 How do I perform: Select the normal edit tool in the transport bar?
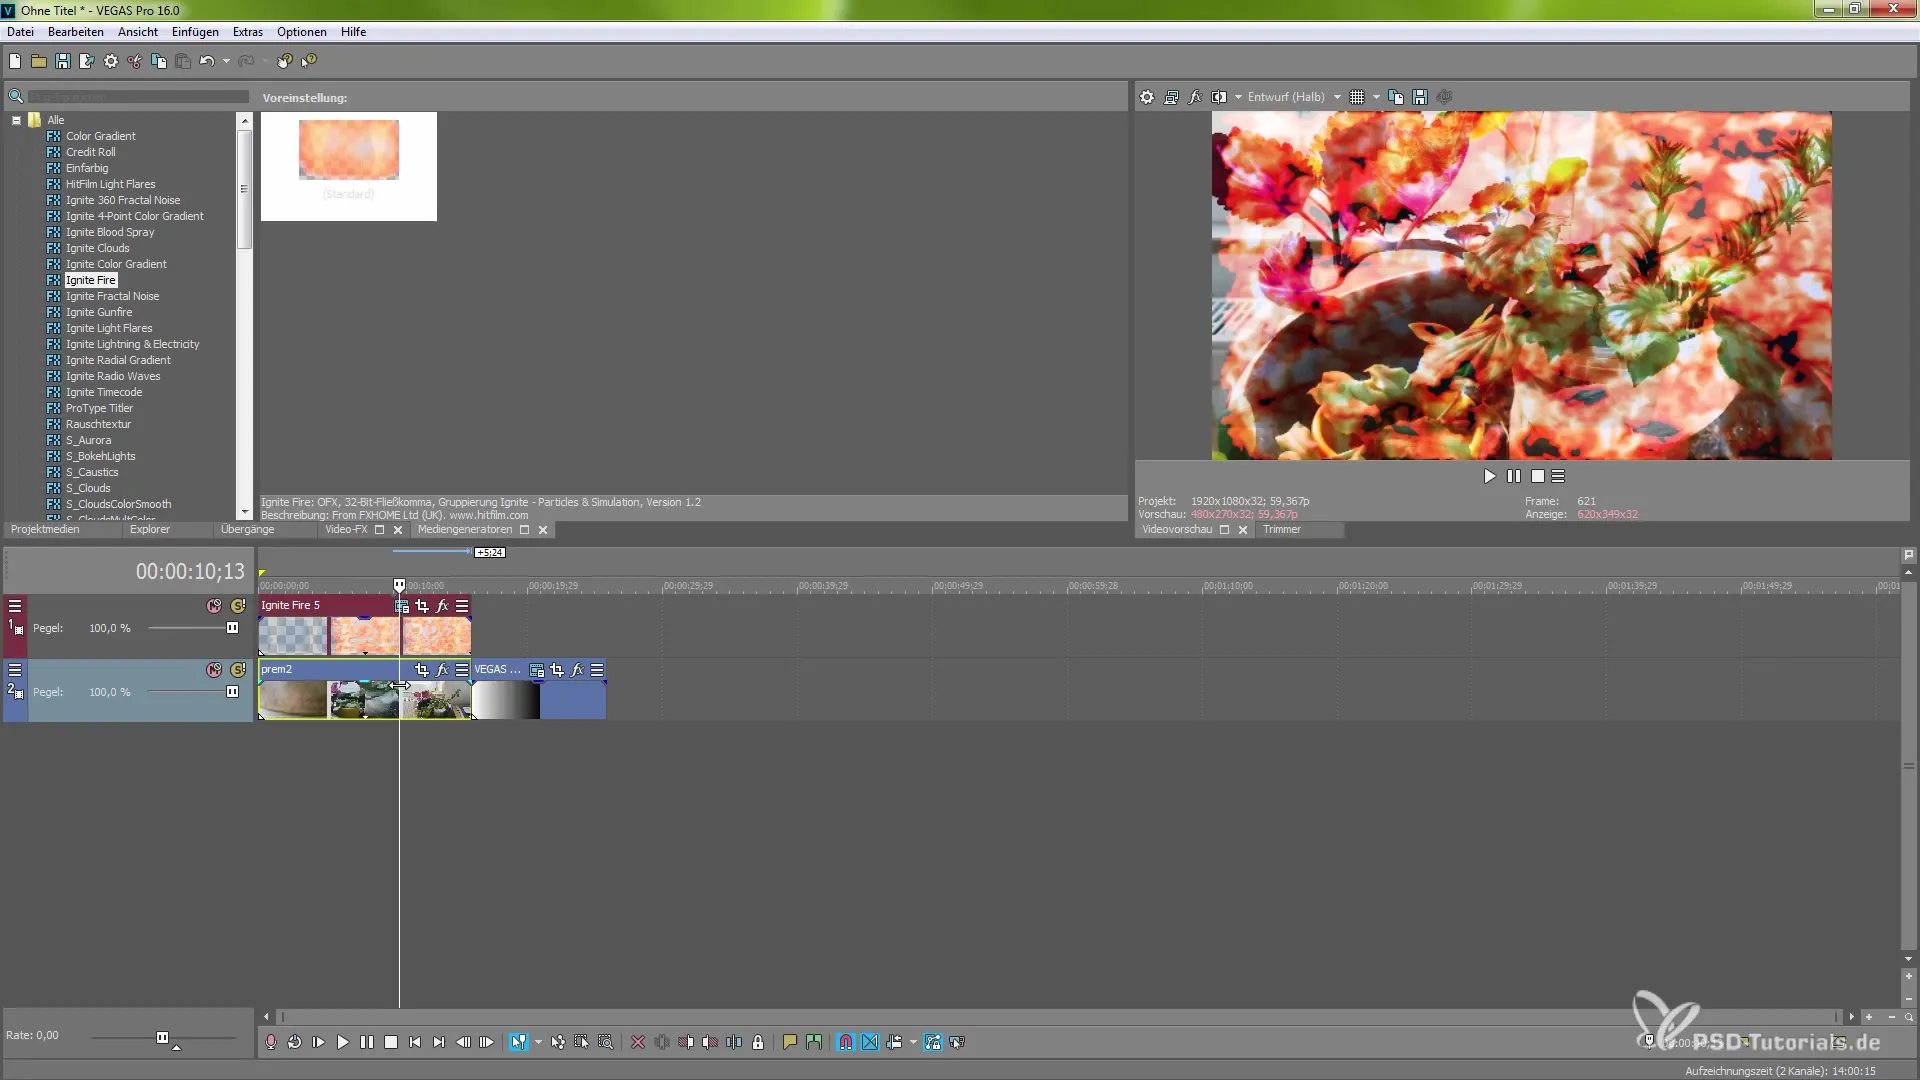pos(518,1042)
